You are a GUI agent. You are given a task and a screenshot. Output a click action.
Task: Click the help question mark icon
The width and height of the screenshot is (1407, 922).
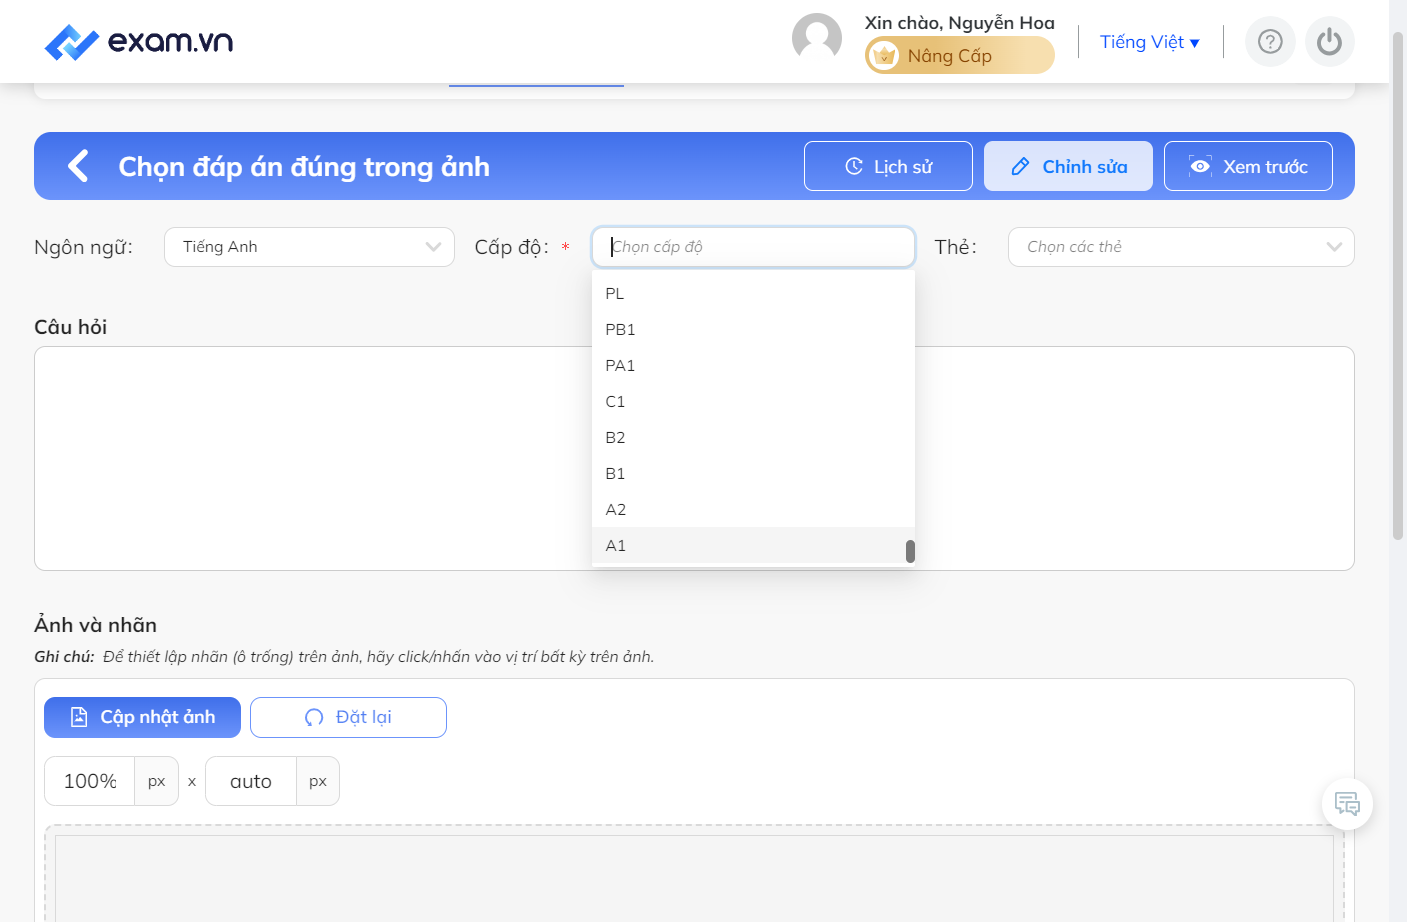tap(1270, 42)
